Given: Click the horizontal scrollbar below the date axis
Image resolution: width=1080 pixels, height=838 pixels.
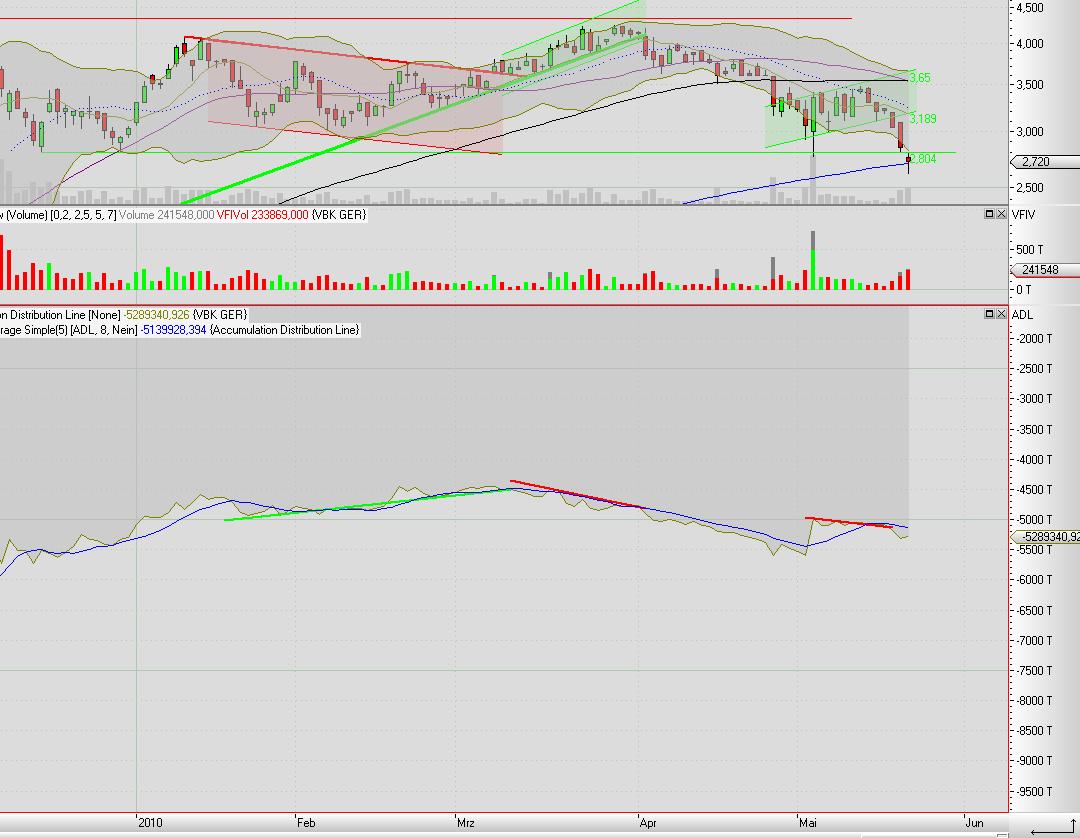Looking at the screenshot, I should (504, 835).
